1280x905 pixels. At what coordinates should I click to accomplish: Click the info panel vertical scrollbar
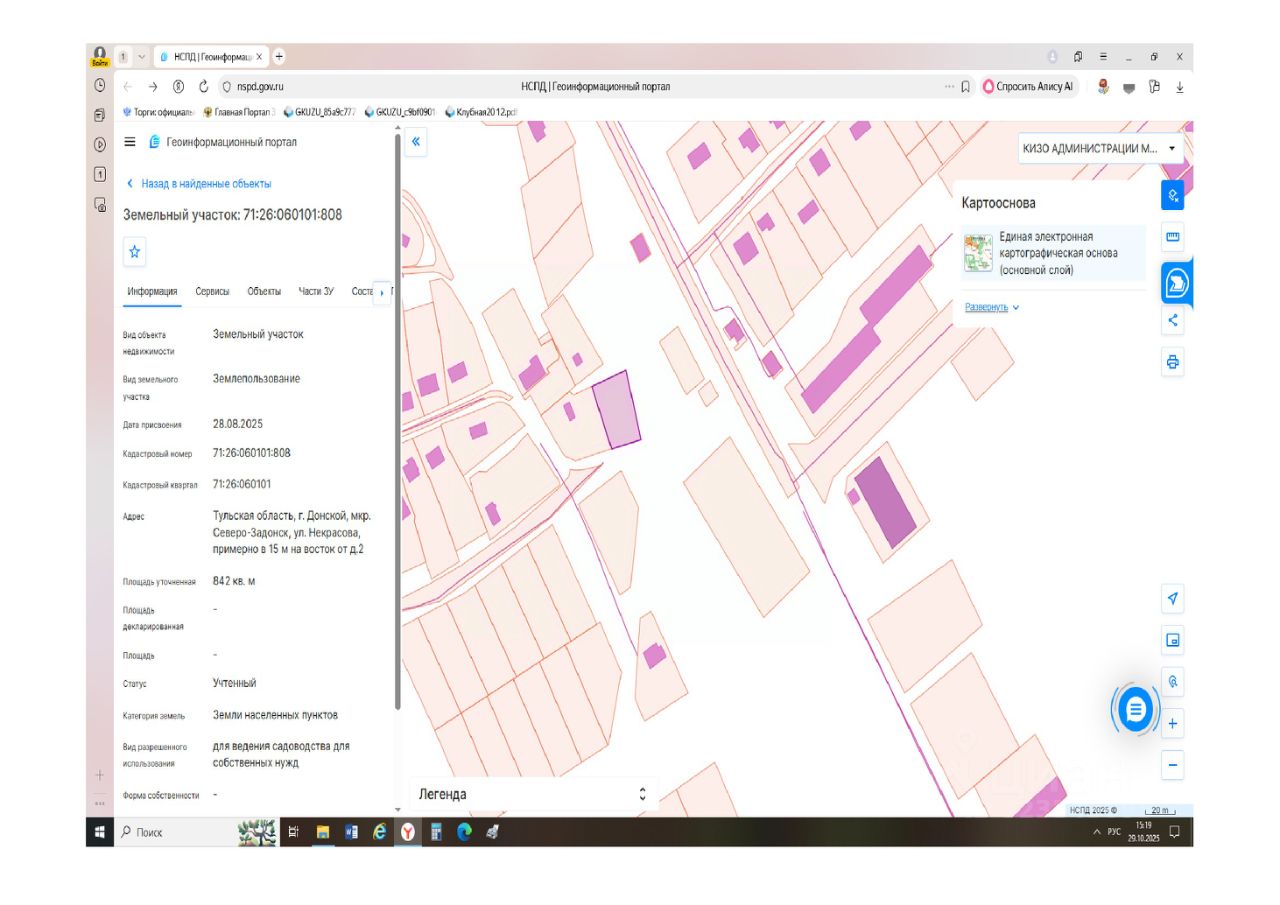398,420
